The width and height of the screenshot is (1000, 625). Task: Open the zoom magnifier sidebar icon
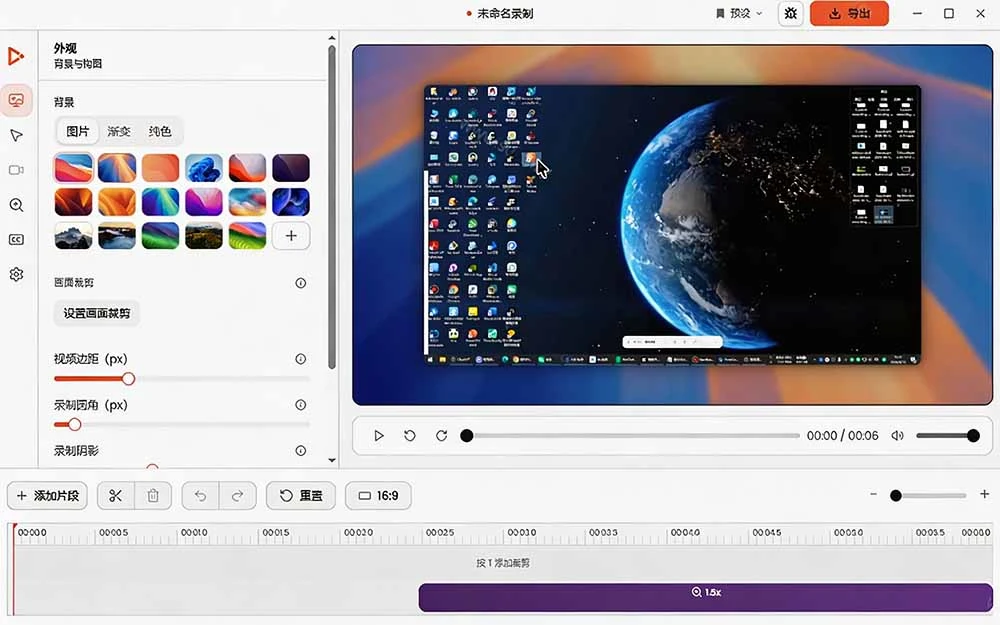click(16, 205)
